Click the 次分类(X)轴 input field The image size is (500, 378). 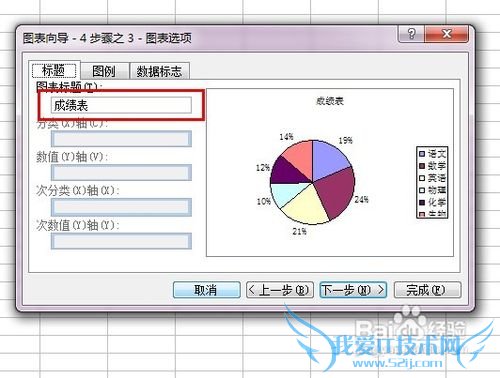(x=121, y=207)
